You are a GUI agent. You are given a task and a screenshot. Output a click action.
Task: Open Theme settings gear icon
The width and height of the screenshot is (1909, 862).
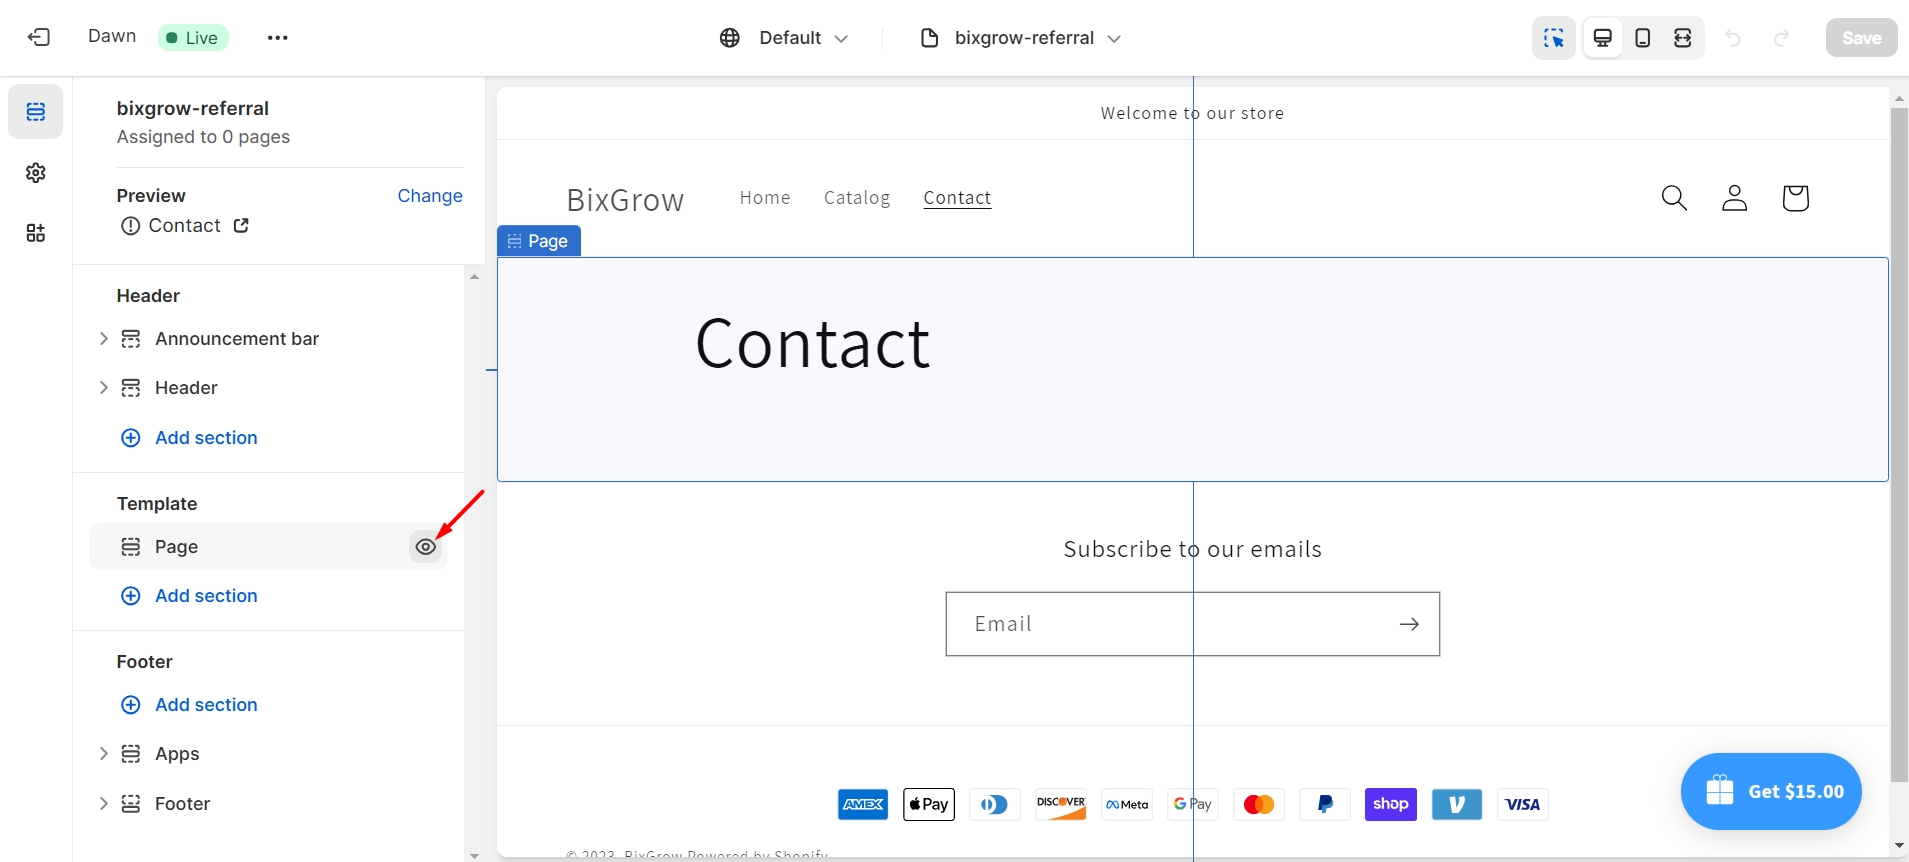tap(36, 173)
